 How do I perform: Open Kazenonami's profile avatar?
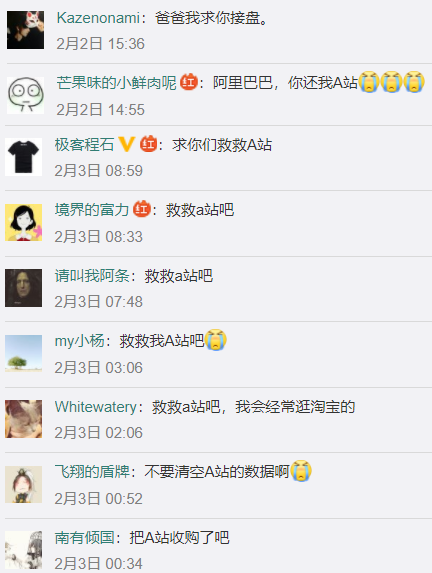[x=25, y=30]
